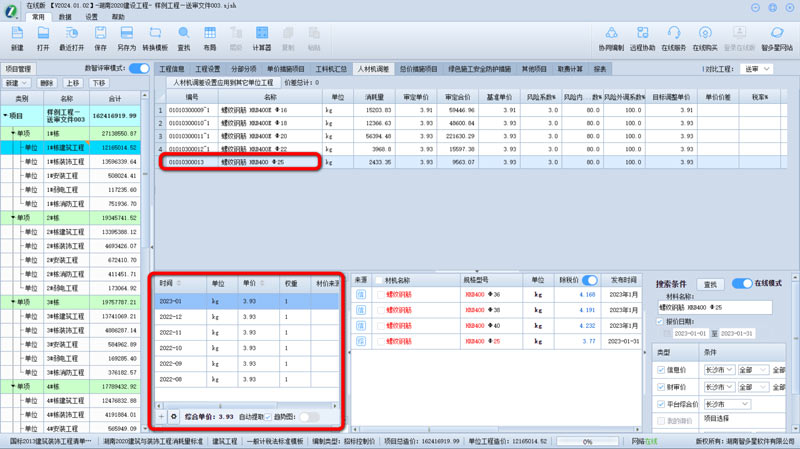Click the 查找 button in search conditions
This screenshot has height=449, width=800.
(710, 285)
